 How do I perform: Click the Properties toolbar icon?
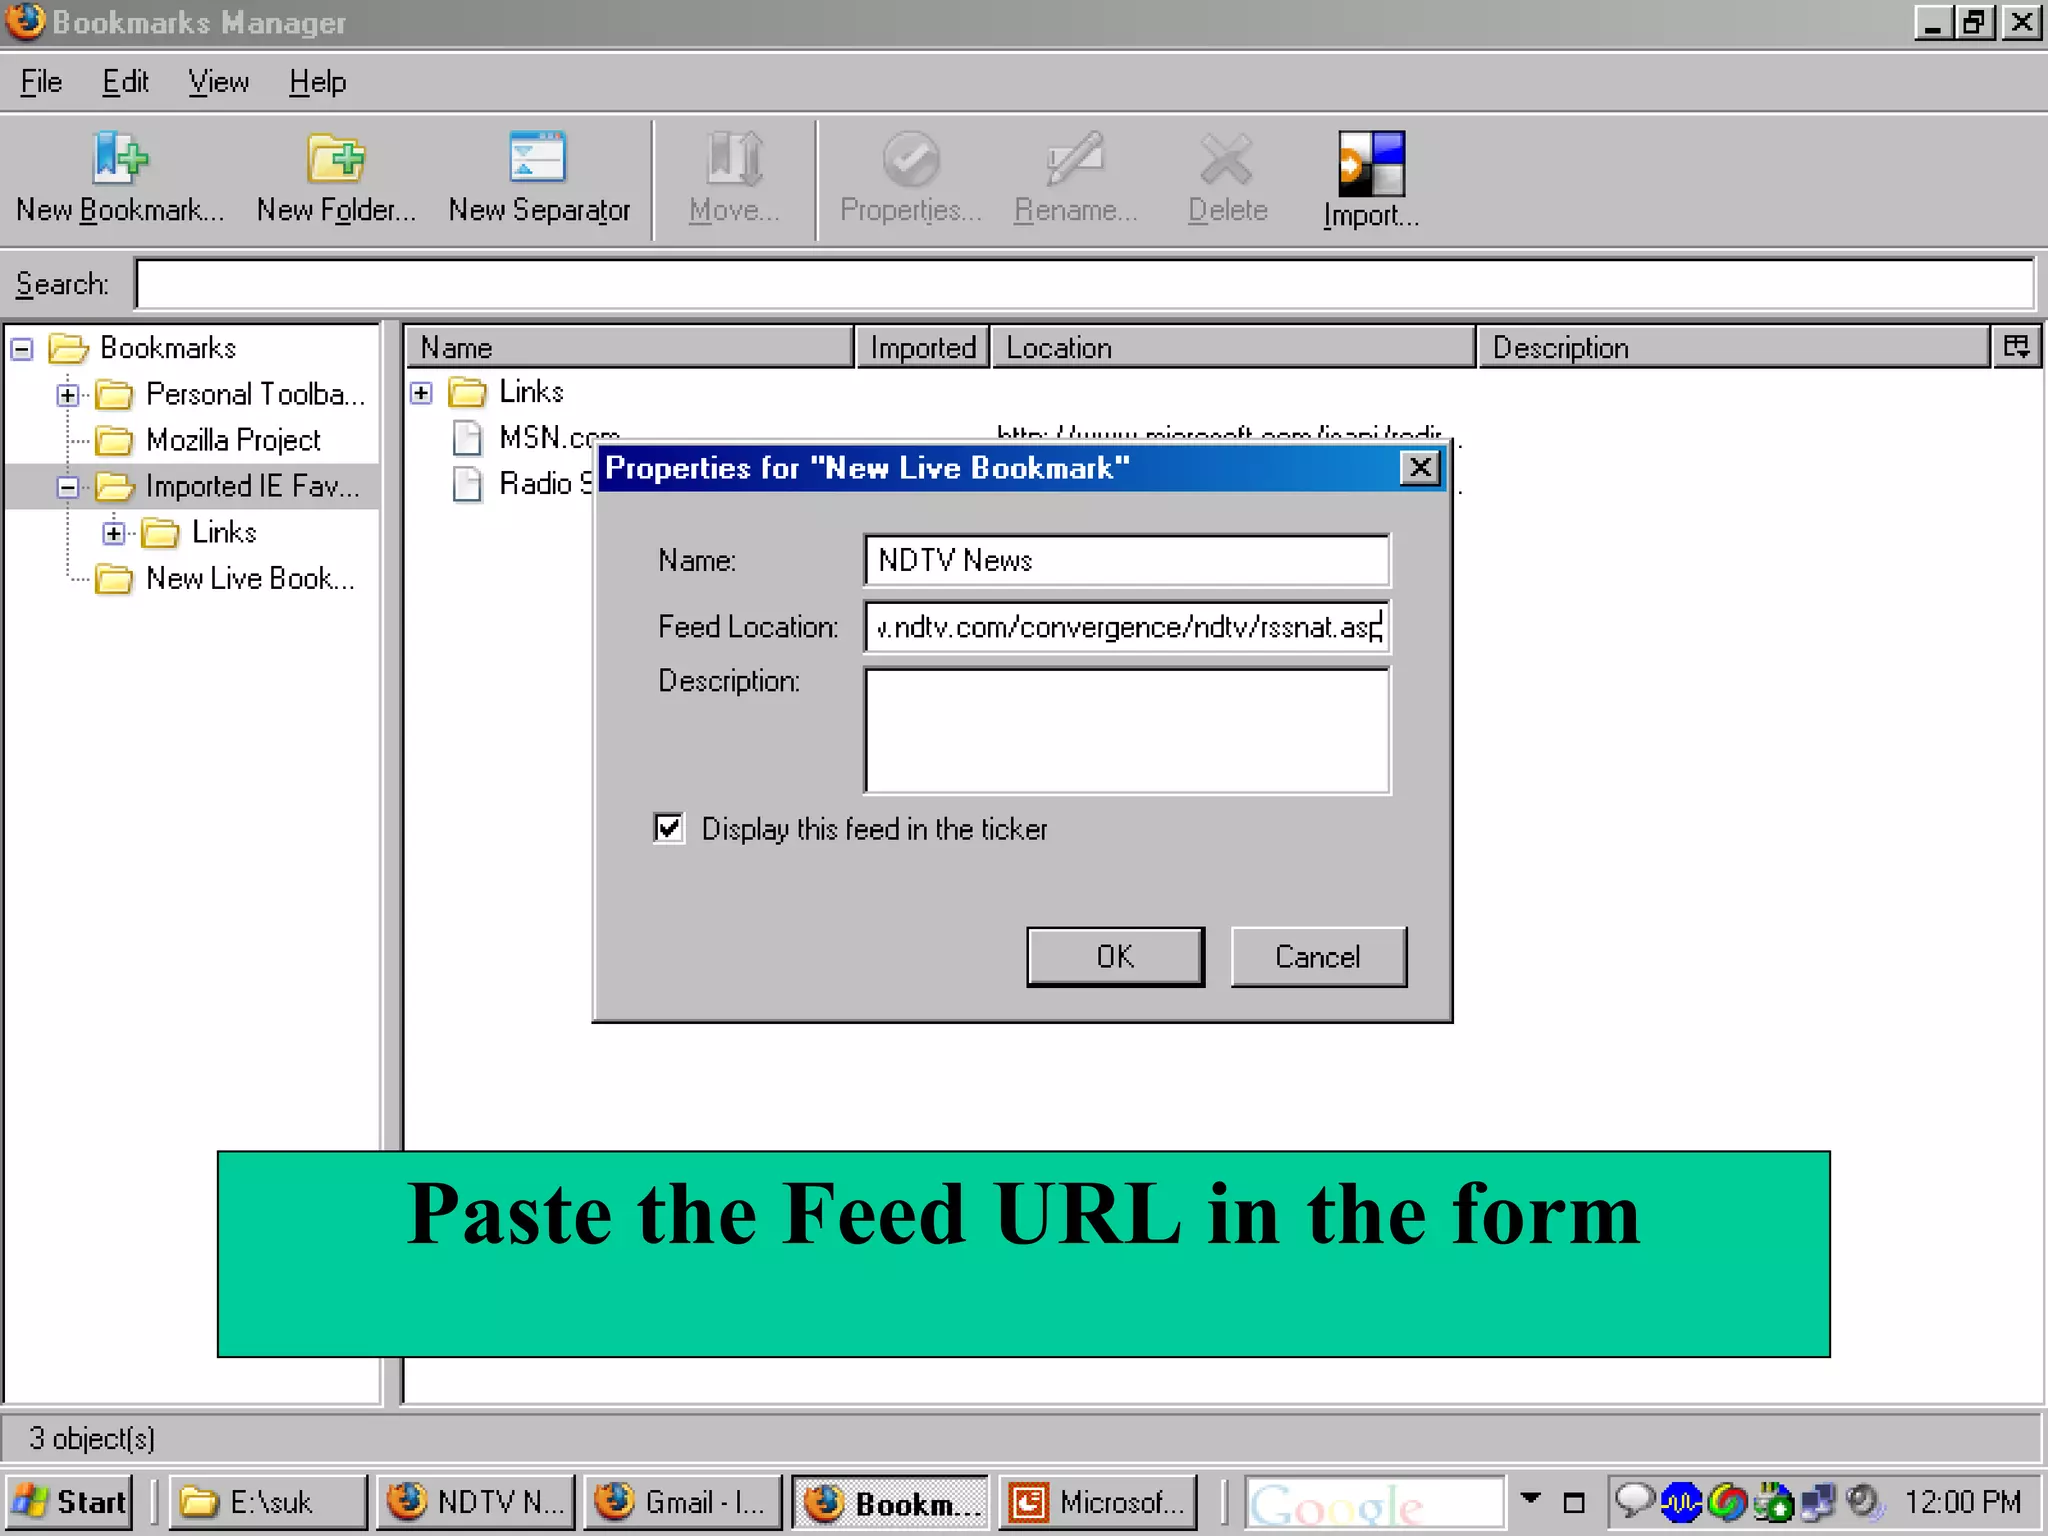click(910, 159)
